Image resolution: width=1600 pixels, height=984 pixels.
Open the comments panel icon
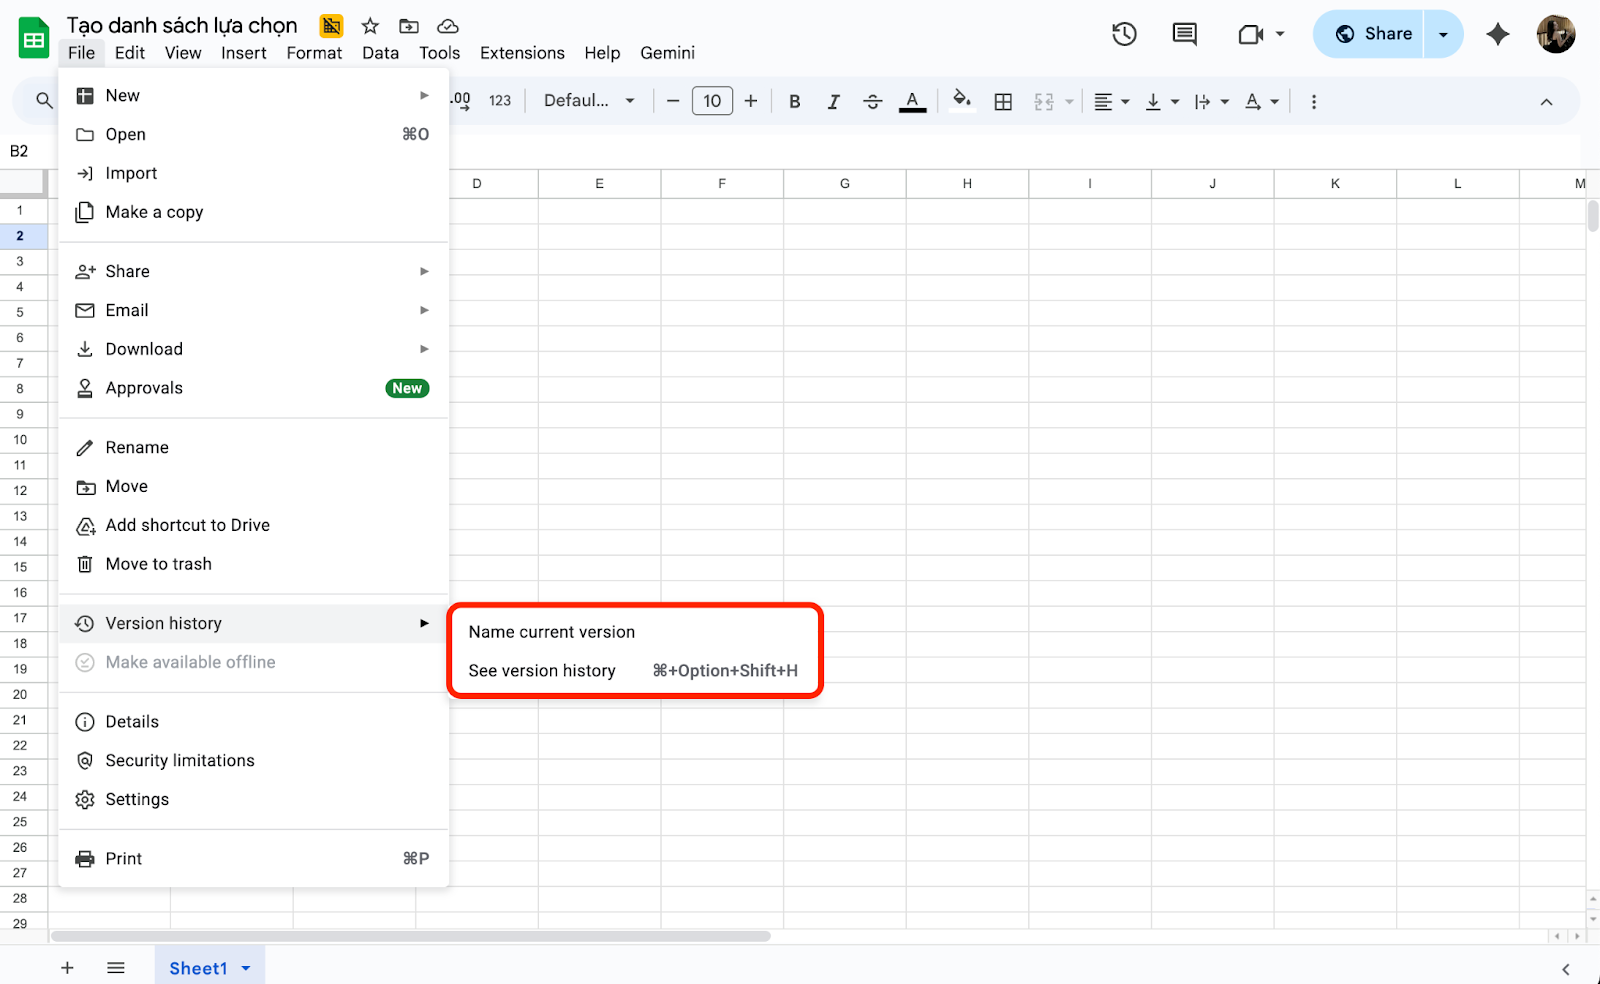coord(1184,34)
